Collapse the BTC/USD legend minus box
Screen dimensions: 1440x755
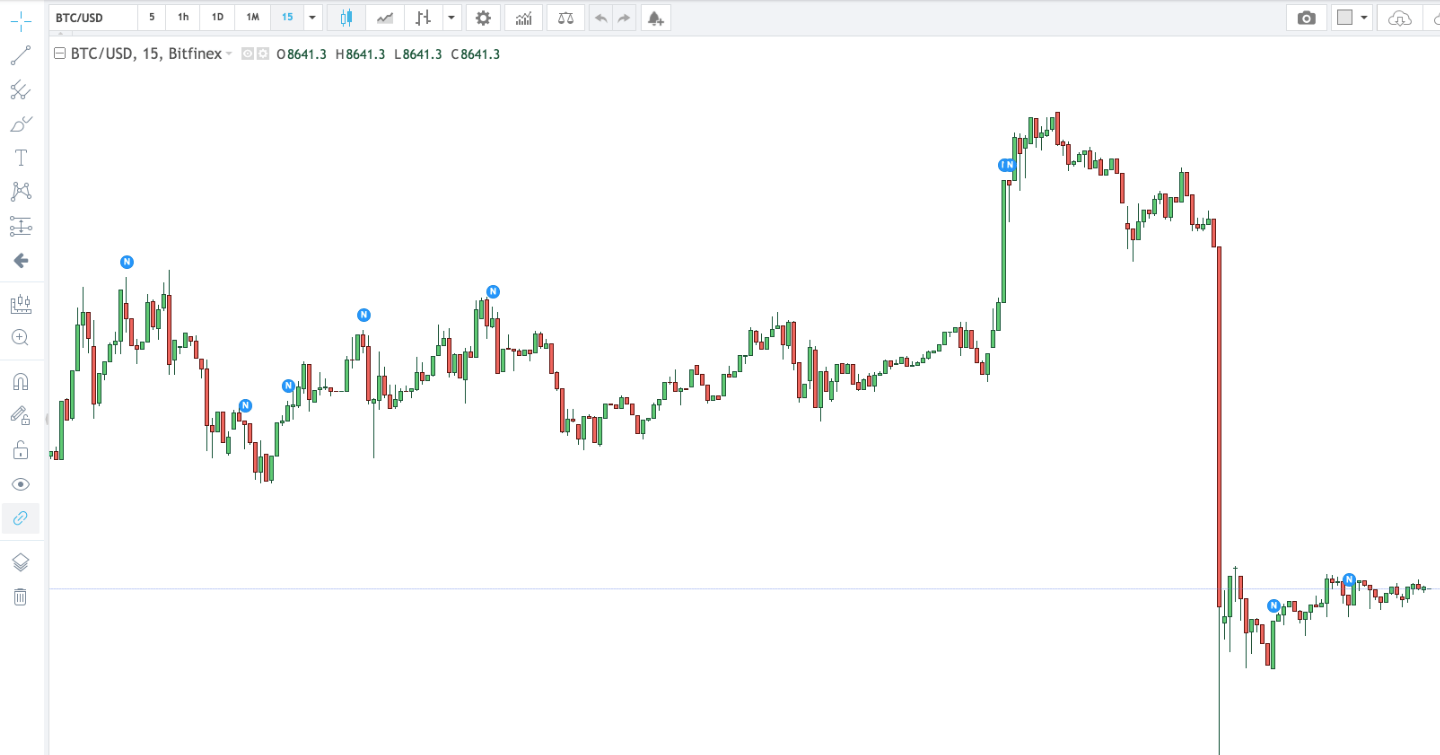coord(59,54)
